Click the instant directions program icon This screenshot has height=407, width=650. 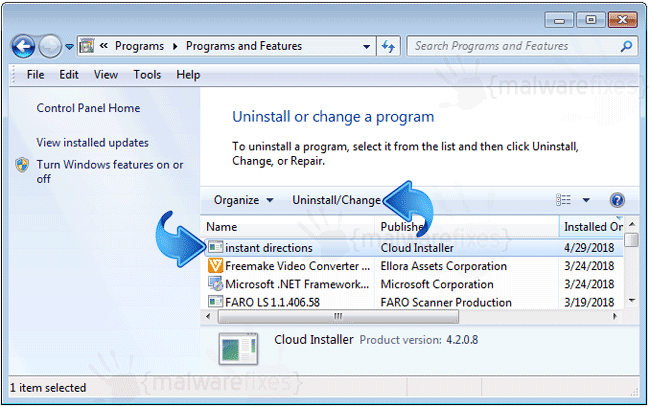[215, 247]
